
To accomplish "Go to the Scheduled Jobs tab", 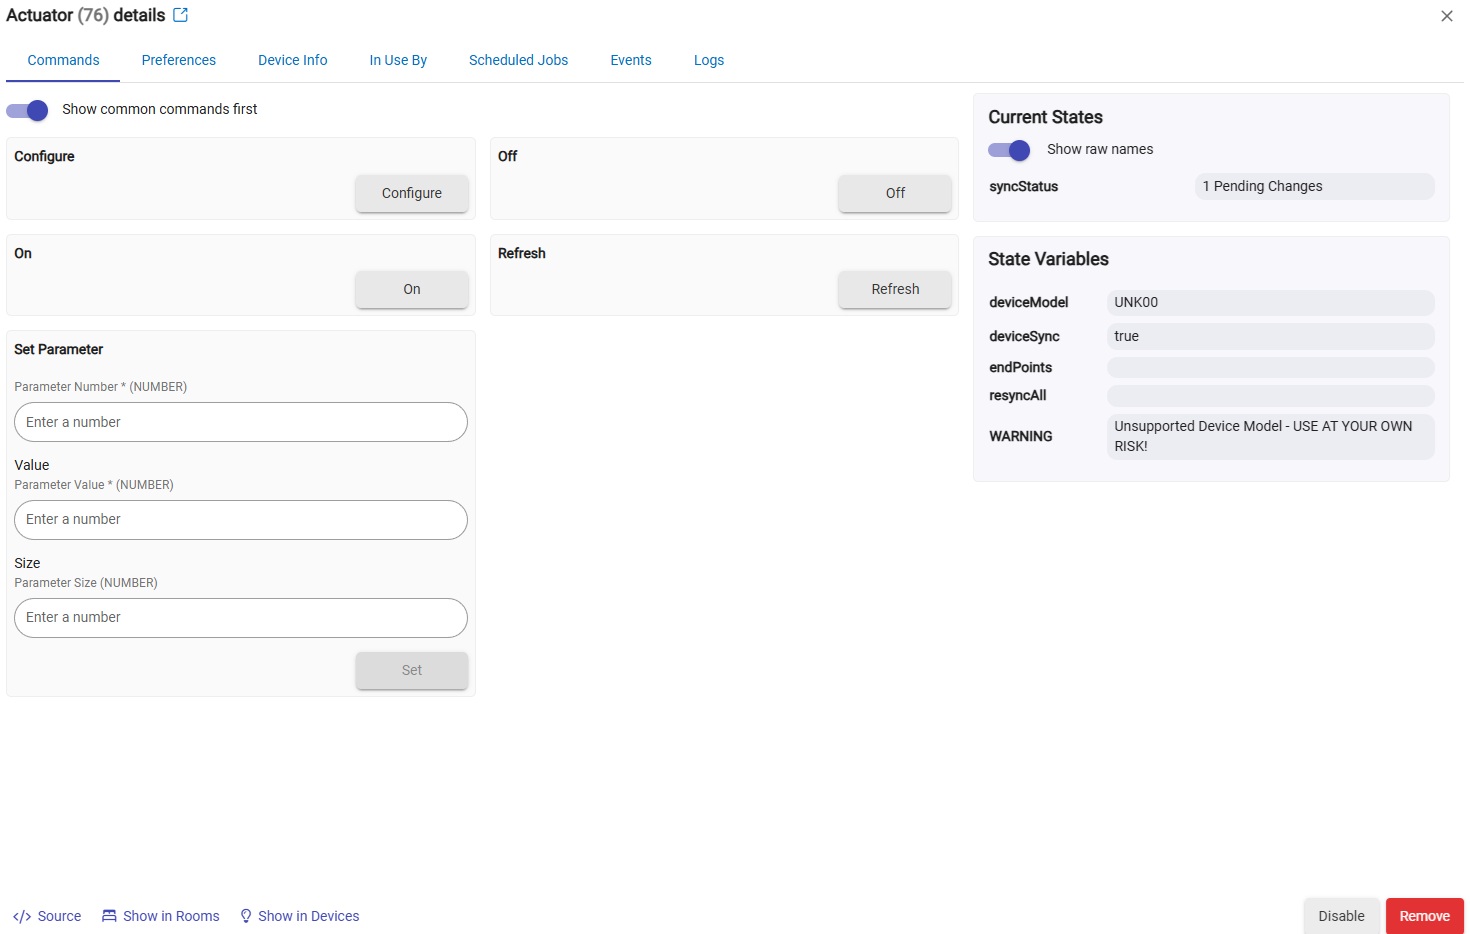I will tap(519, 60).
